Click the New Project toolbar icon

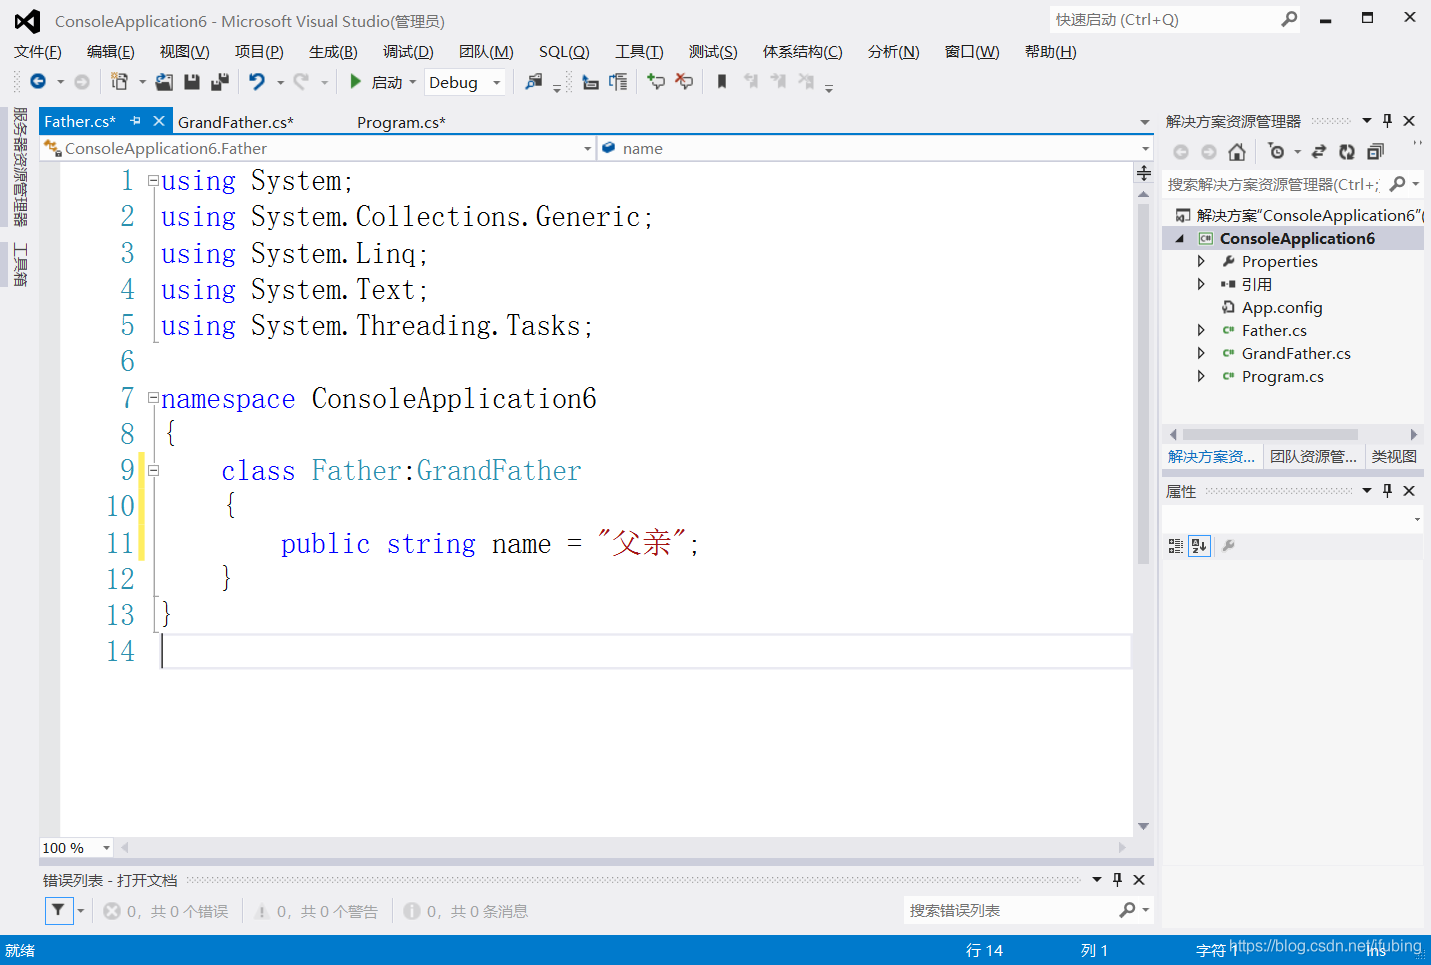click(x=119, y=82)
